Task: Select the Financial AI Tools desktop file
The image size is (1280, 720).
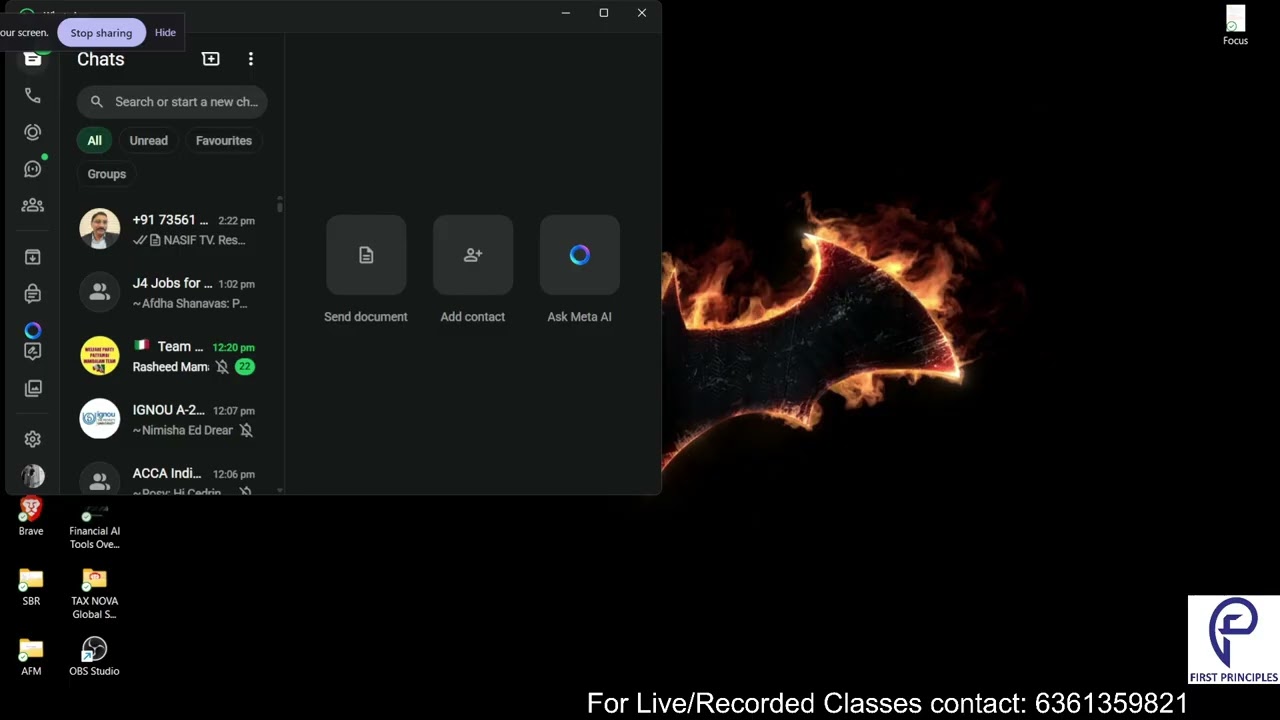Action: click(x=94, y=527)
